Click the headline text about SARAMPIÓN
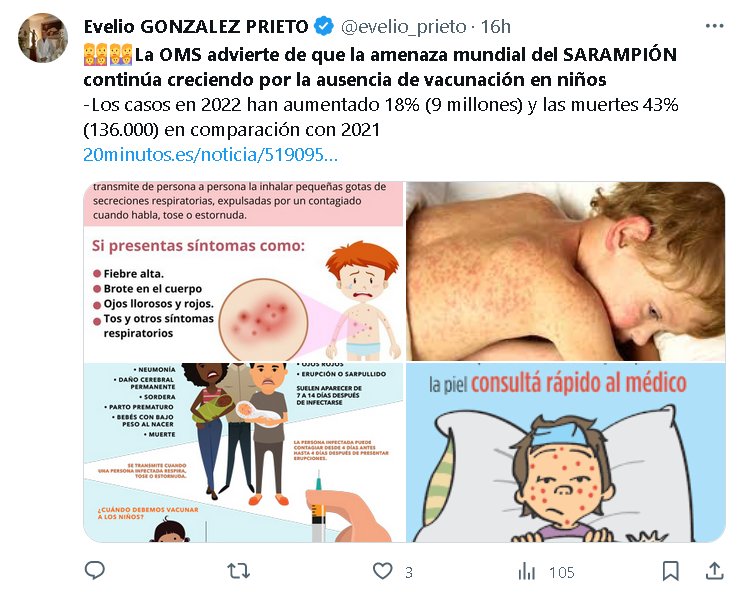 (x=380, y=67)
